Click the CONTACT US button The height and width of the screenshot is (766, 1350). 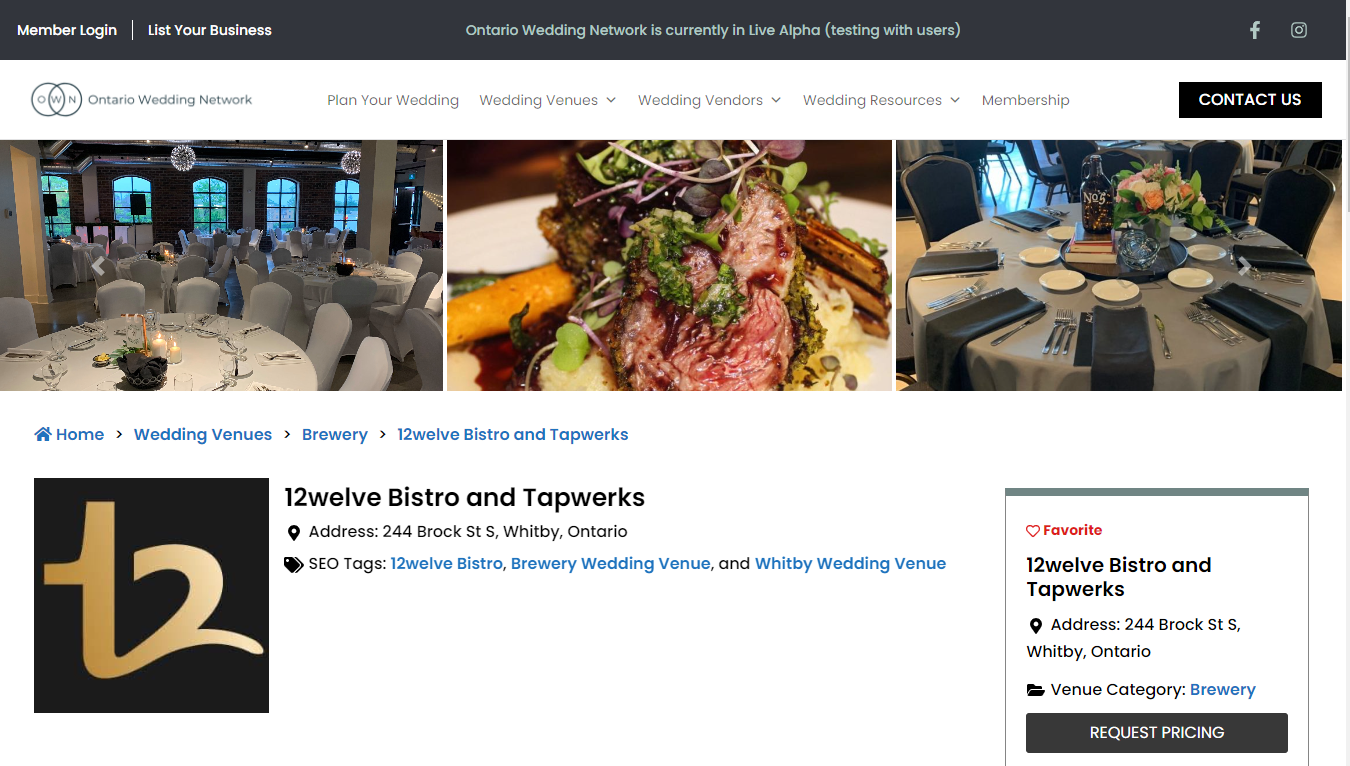(1250, 100)
